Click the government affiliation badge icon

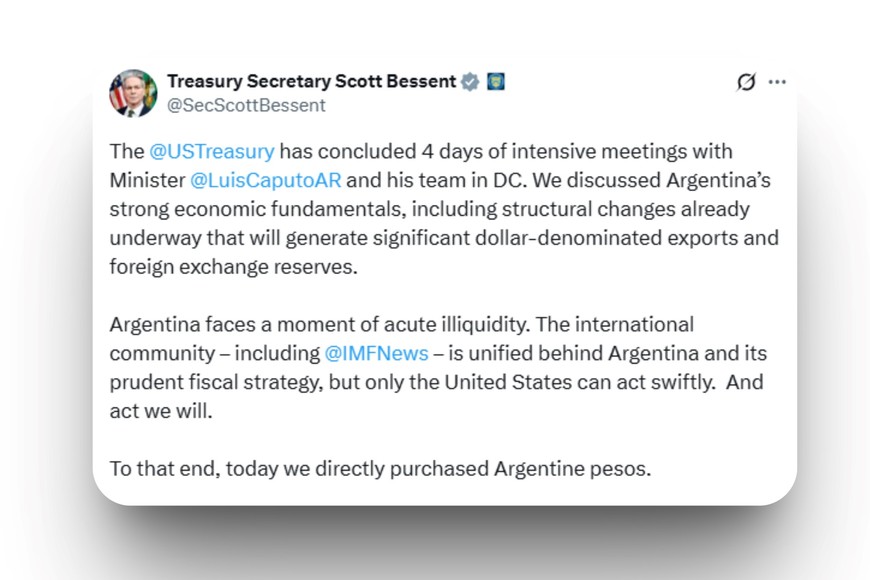click(x=495, y=82)
